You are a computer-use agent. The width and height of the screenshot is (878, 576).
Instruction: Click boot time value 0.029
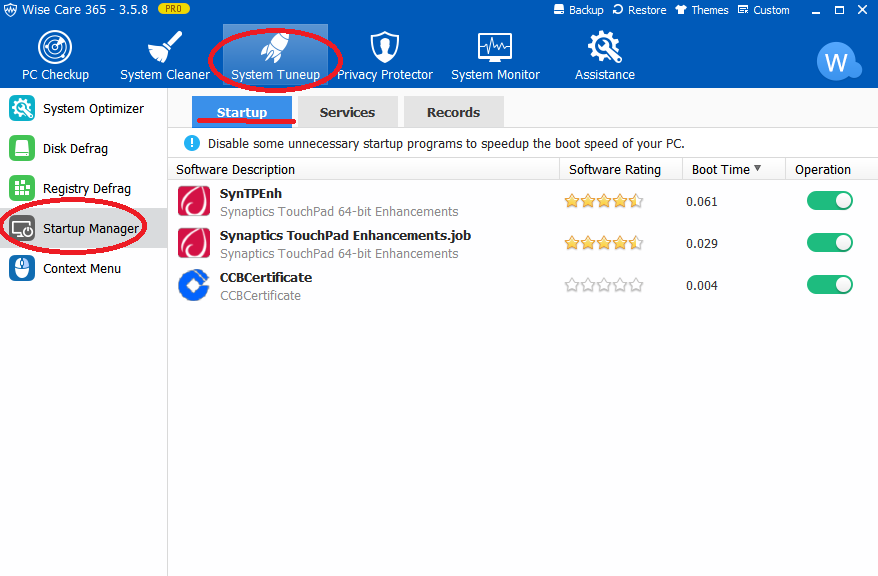(702, 243)
